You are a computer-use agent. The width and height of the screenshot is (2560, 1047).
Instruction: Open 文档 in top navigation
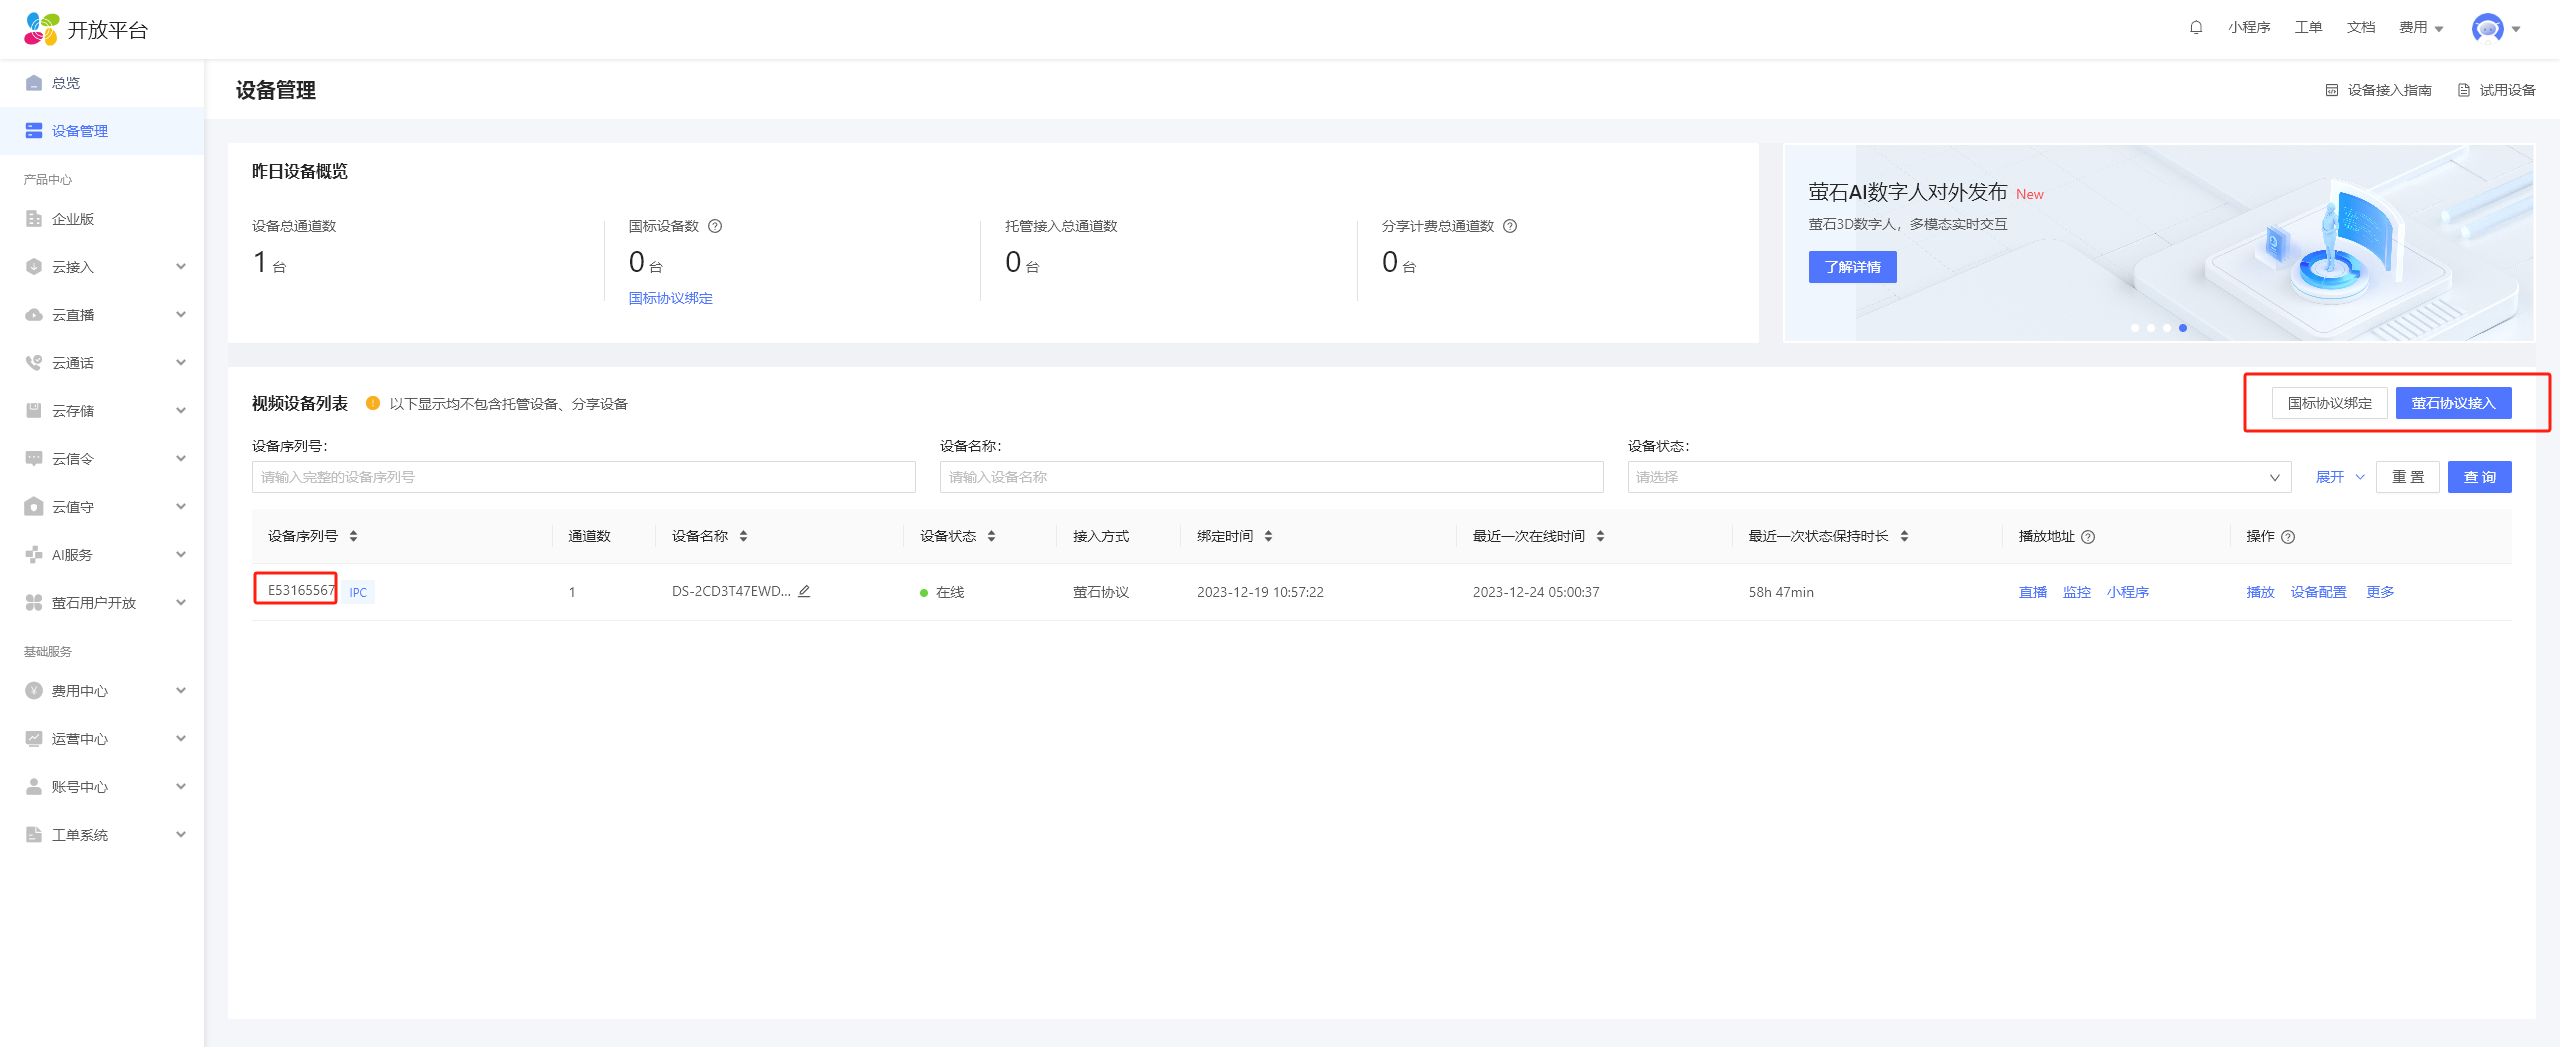coord(2361,28)
